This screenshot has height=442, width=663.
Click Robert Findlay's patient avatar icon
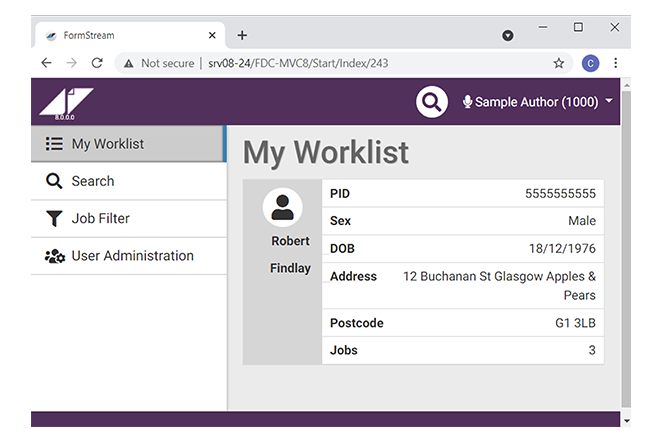pyautogui.click(x=282, y=207)
